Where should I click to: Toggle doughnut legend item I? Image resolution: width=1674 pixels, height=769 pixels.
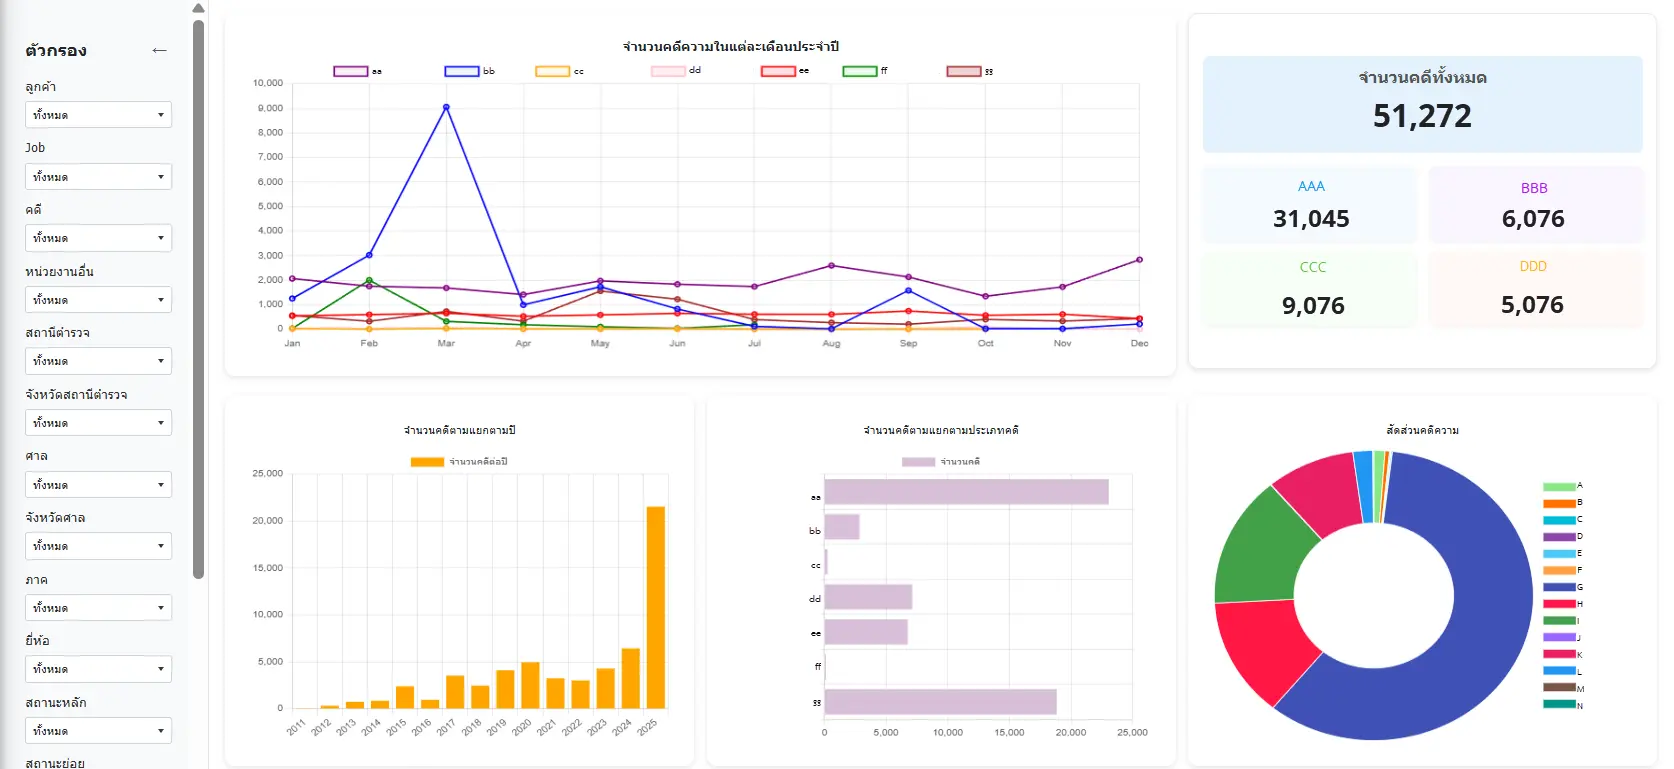pos(1563,621)
